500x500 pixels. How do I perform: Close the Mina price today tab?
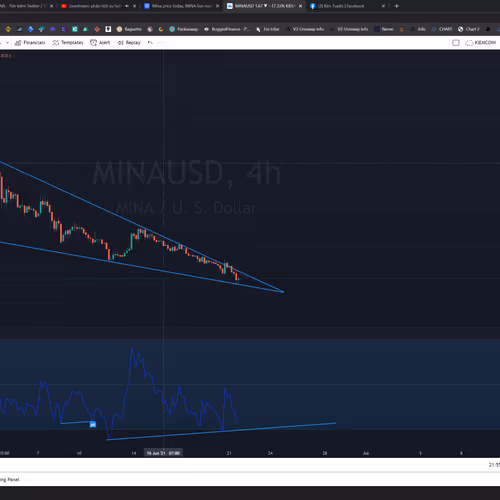click(x=217, y=6)
